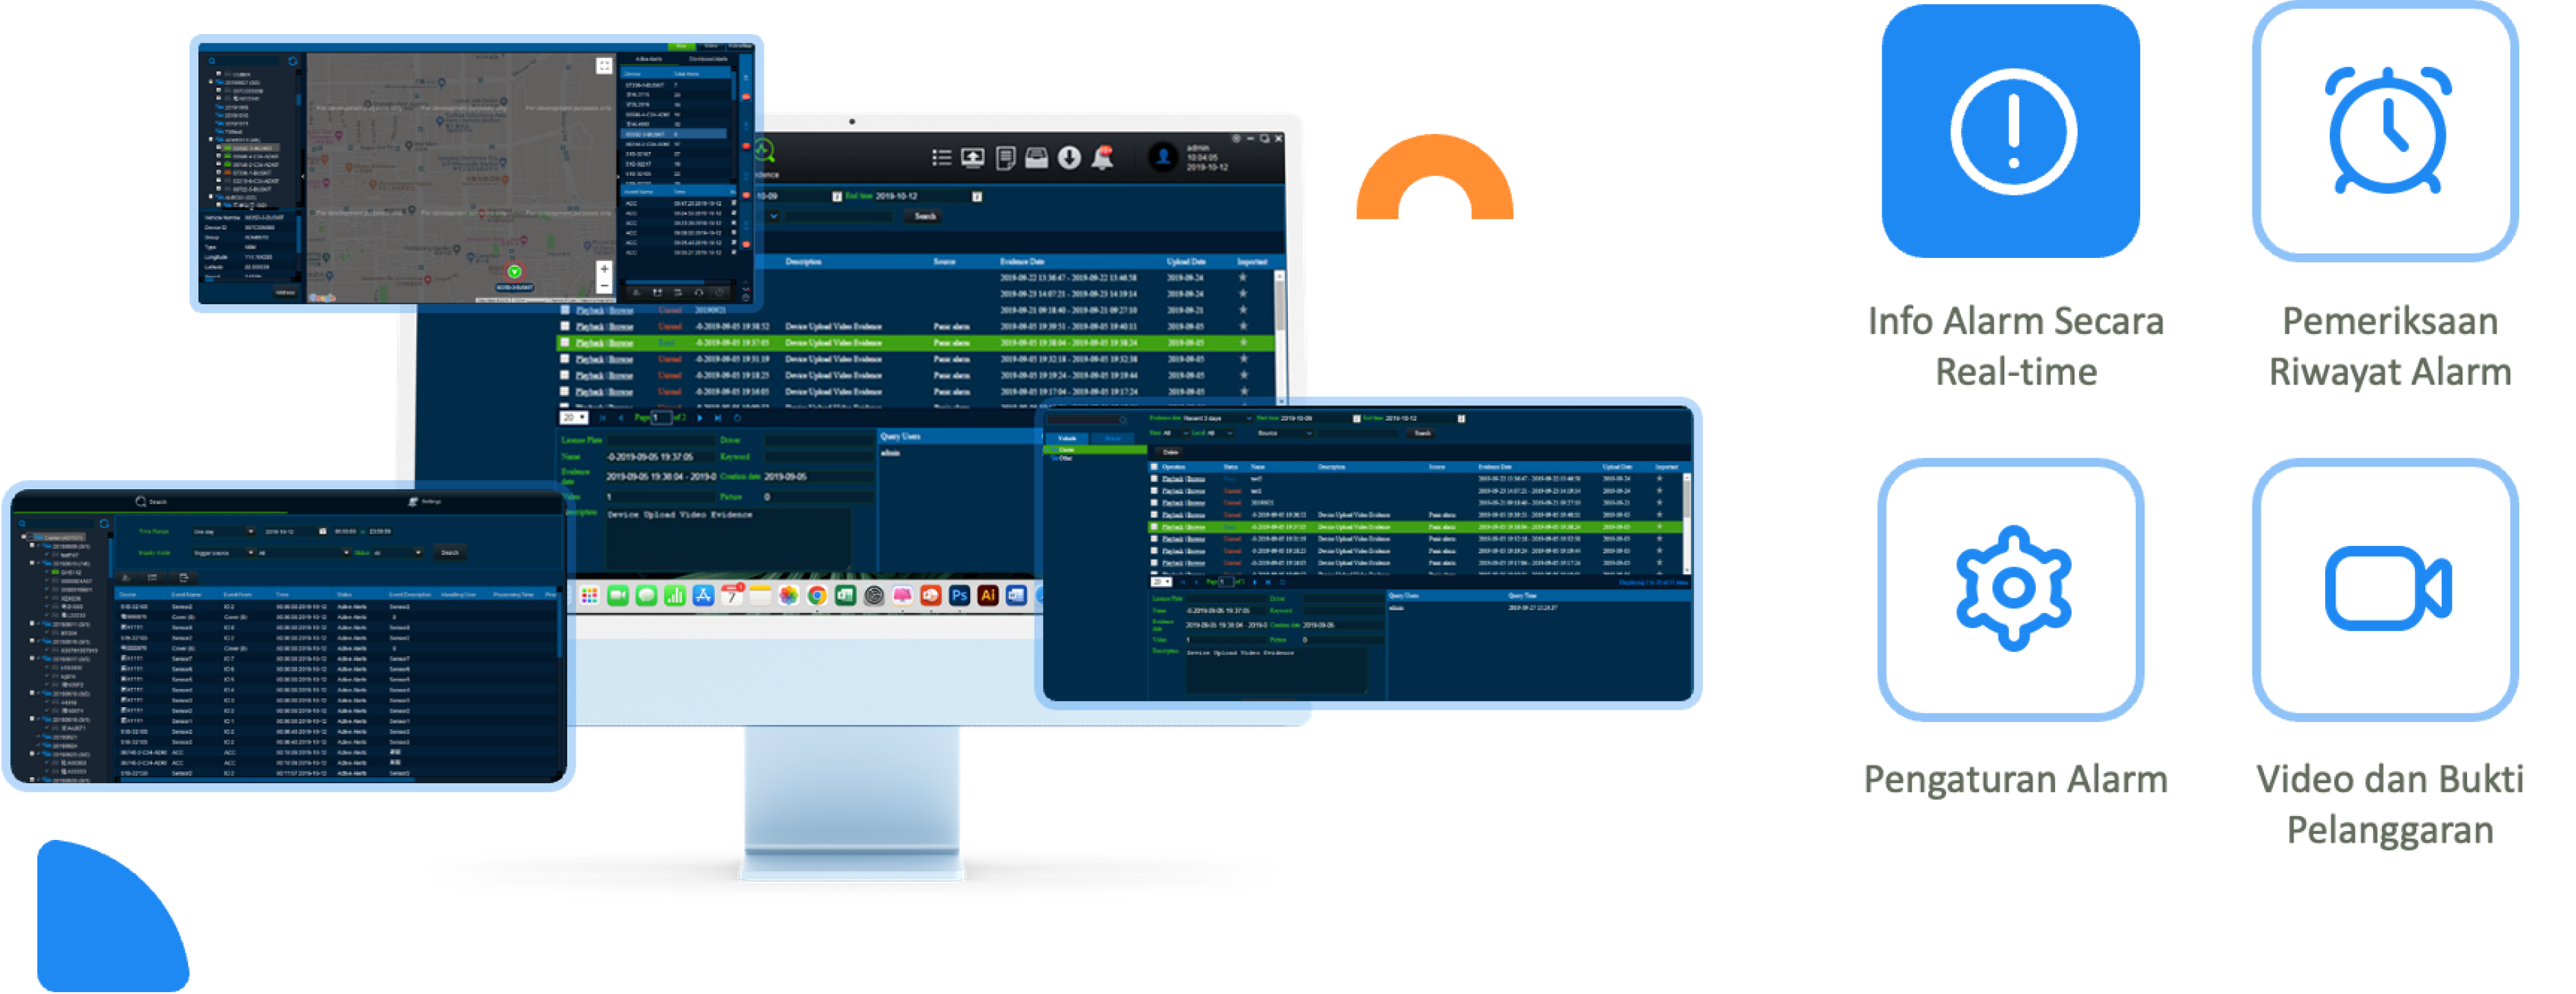Go to next page in evidence pager
2576x994 pixels.
[x=699, y=418]
